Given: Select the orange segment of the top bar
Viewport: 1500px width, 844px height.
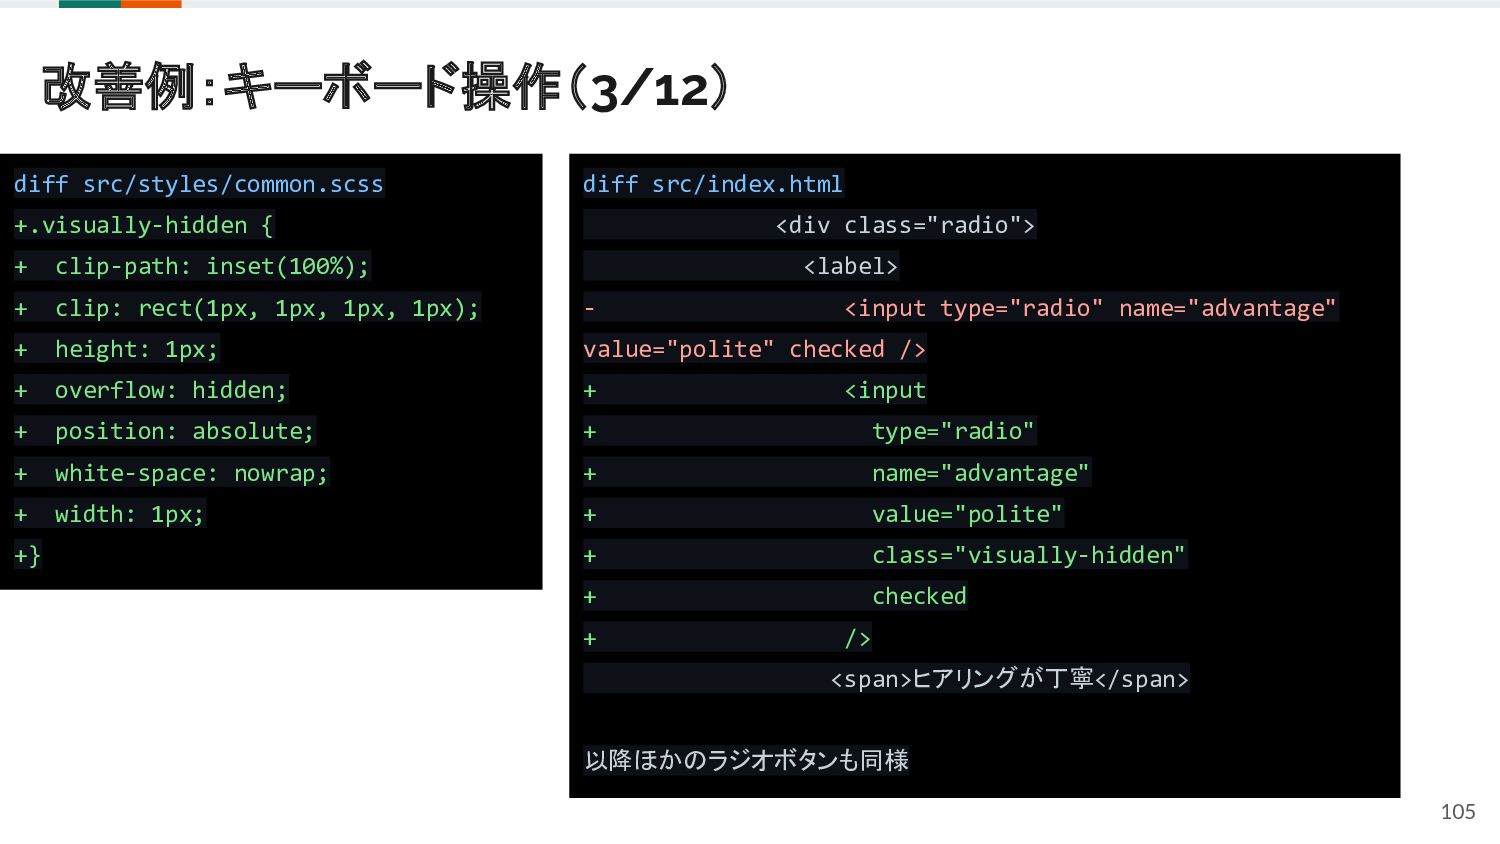Looking at the screenshot, I should [150, 4].
